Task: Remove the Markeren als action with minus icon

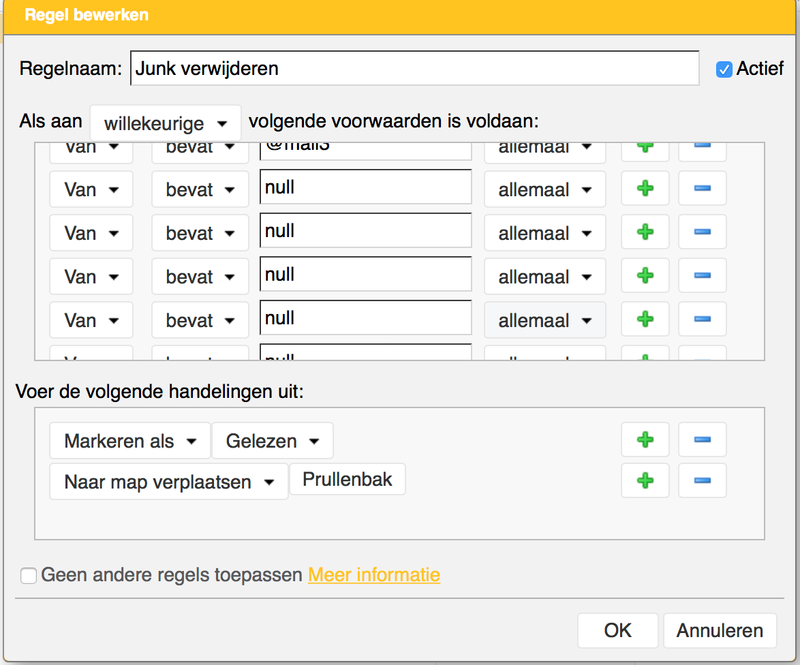Action: (x=702, y=440)
